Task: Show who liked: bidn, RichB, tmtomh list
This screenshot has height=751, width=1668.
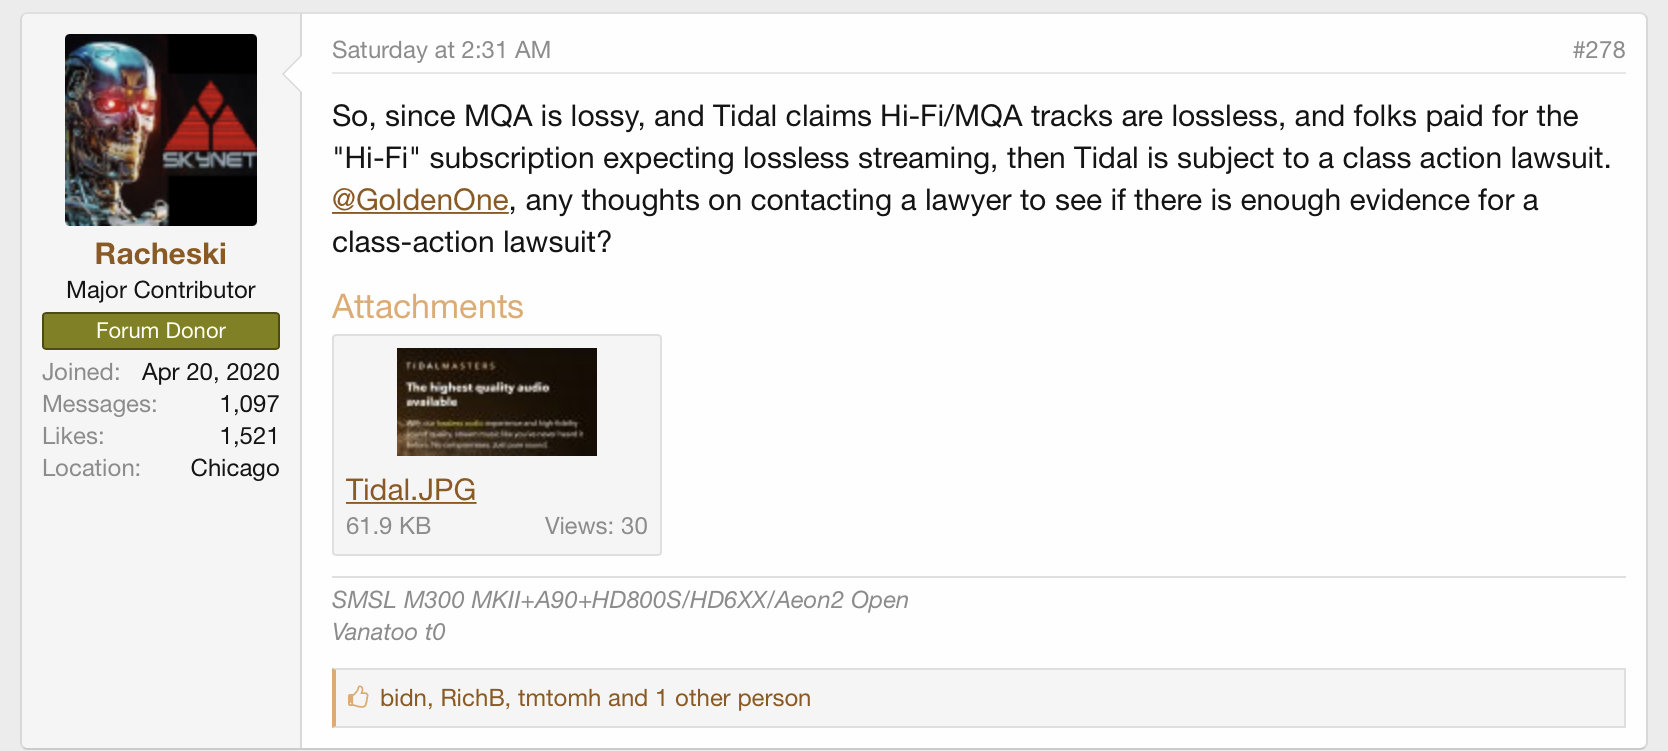Action: pyautogui.click(x=595, y=698)
